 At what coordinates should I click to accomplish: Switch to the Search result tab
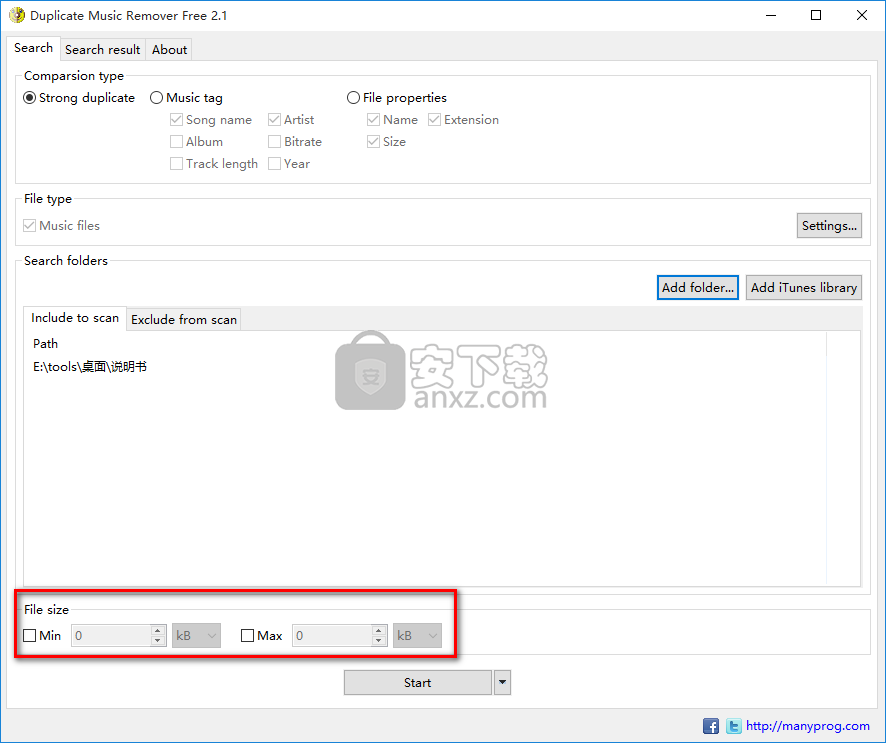[x=103, y=50]
